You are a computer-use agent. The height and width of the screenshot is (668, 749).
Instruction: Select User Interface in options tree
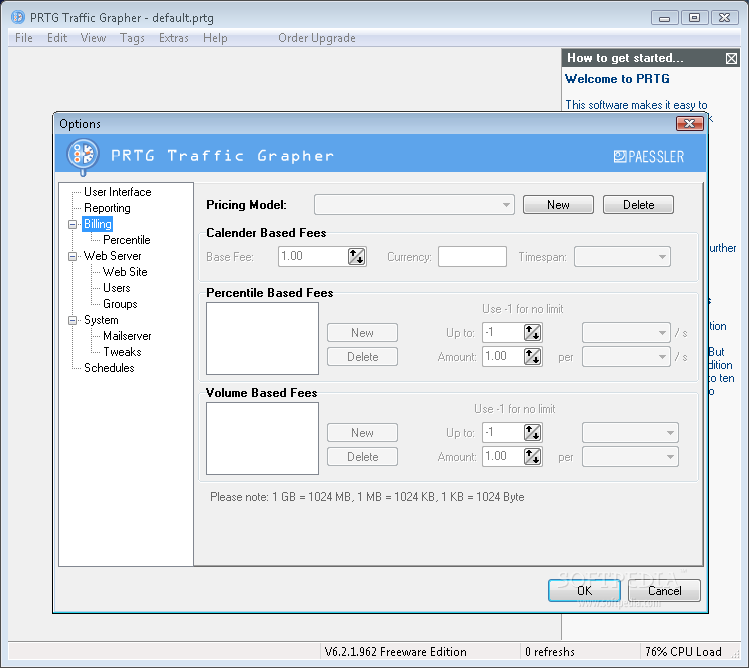click(x=118, y=192)
